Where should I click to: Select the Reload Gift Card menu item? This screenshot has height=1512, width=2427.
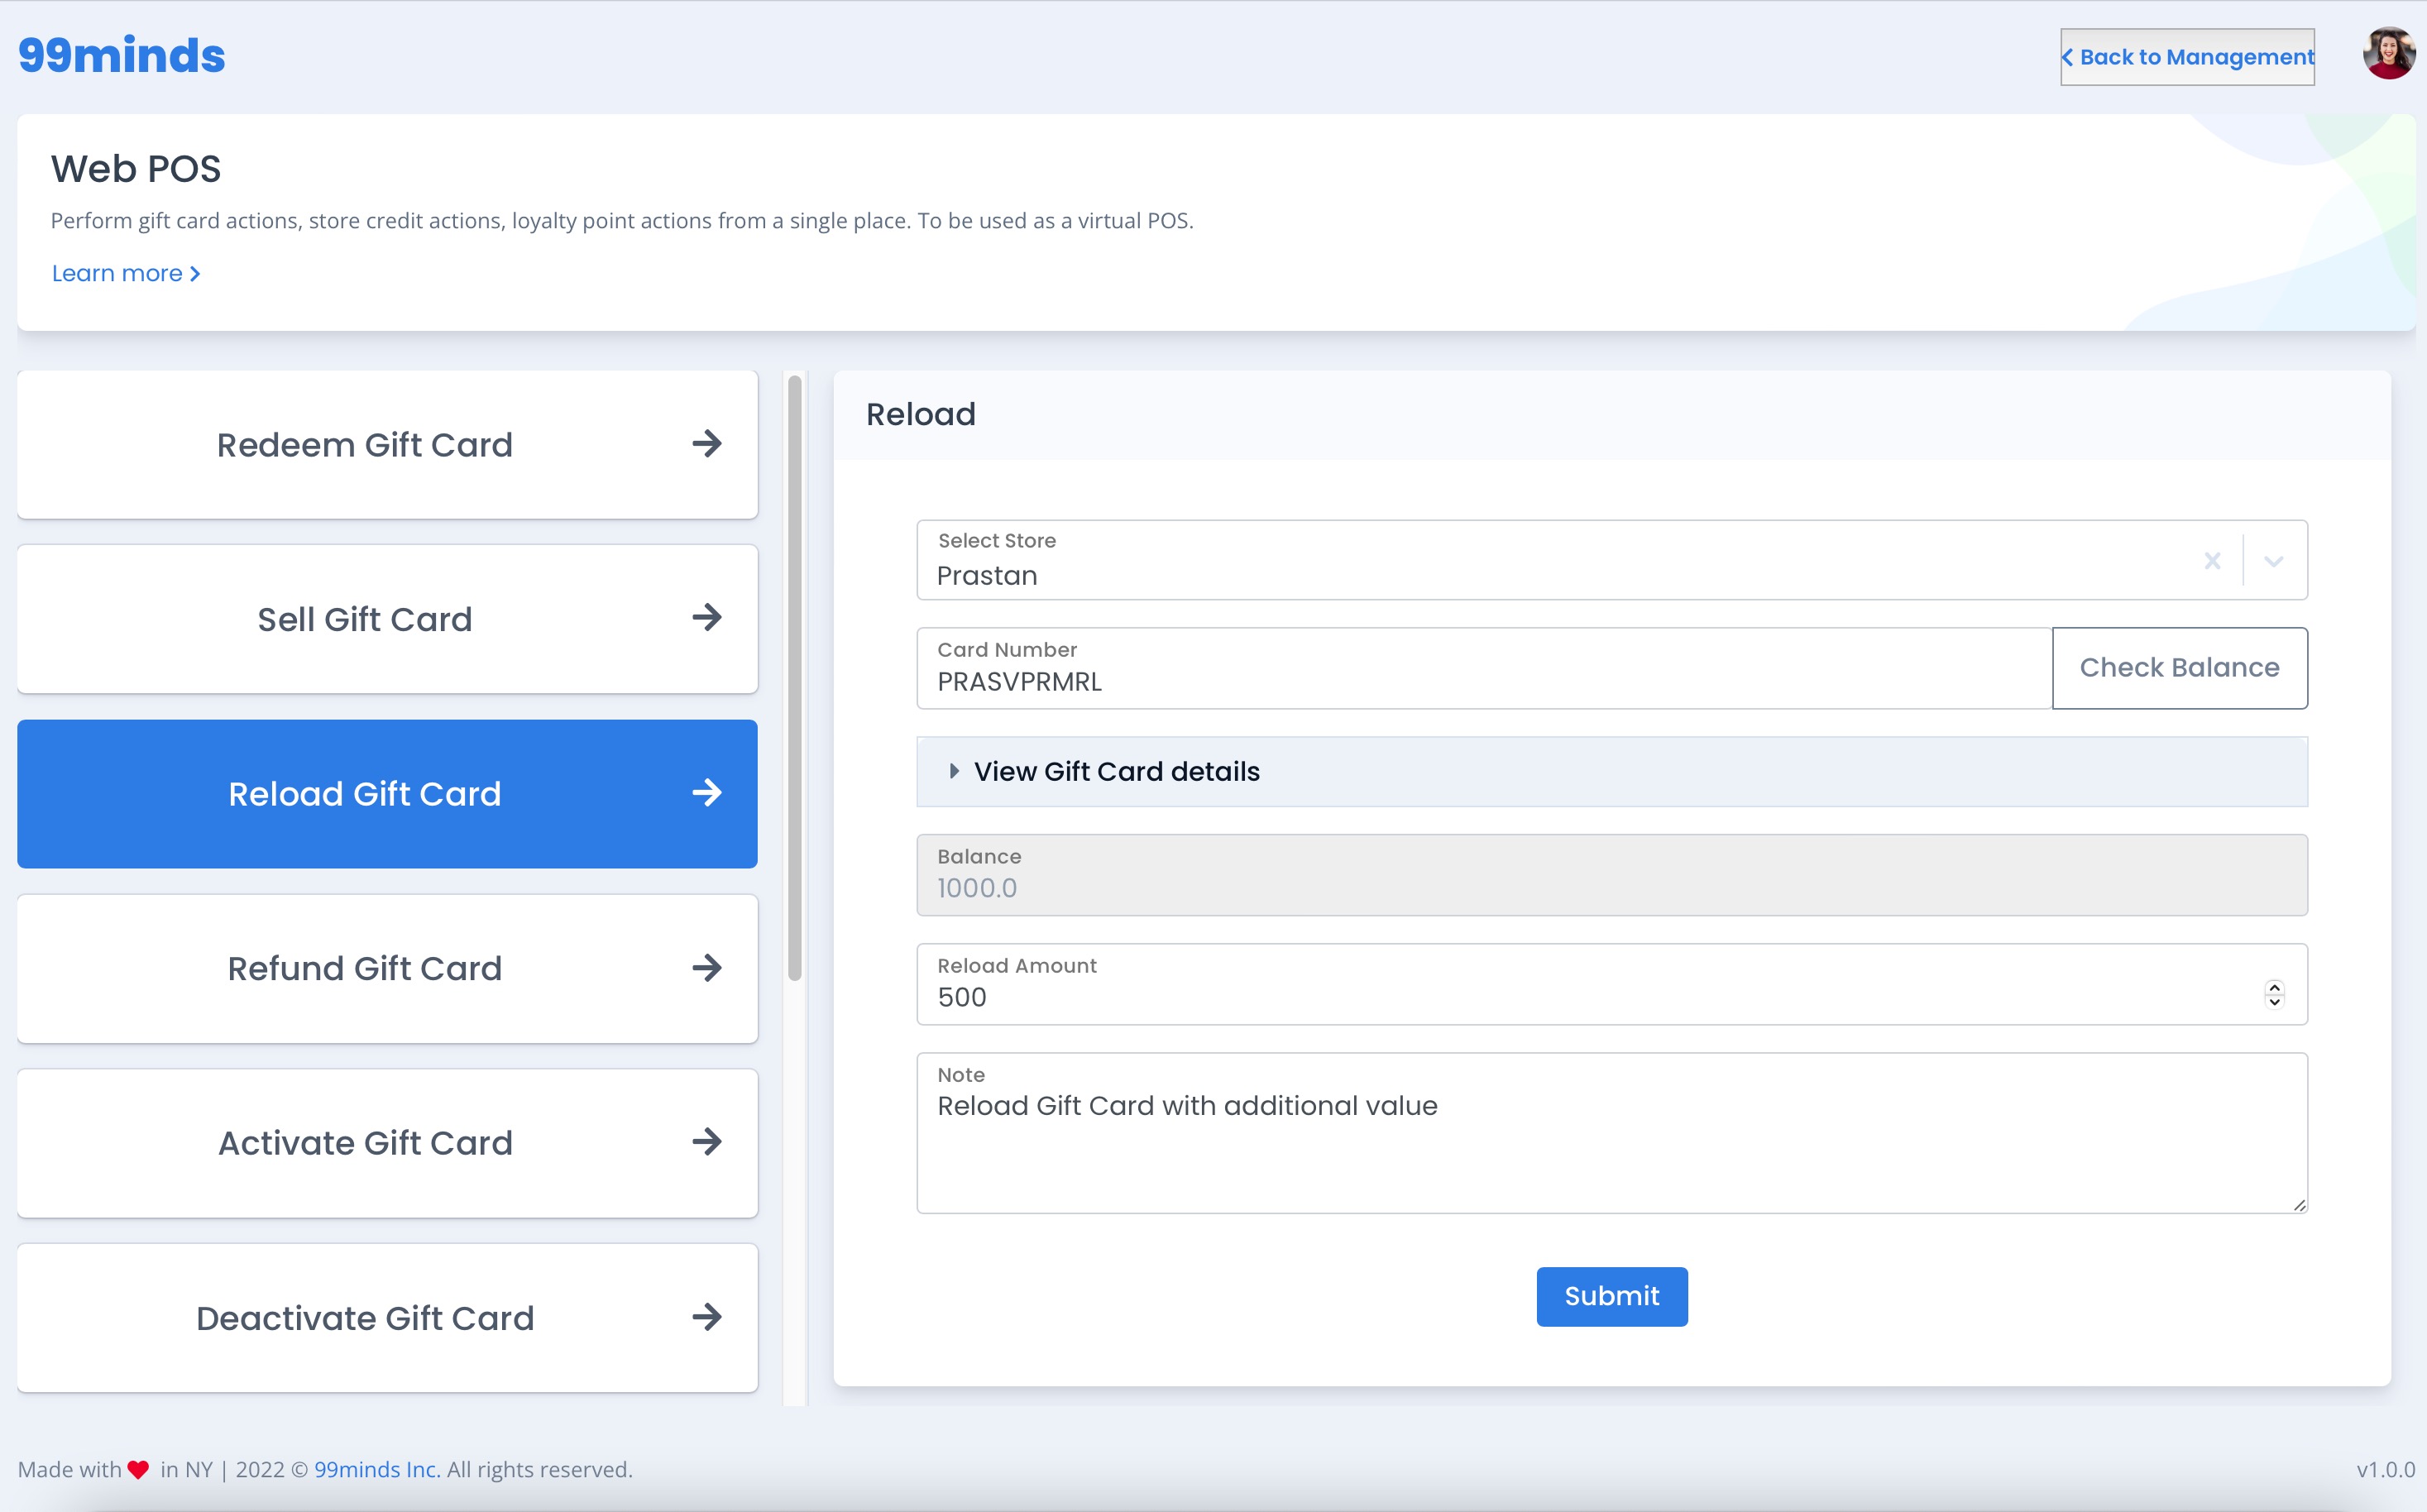(388, 794)
